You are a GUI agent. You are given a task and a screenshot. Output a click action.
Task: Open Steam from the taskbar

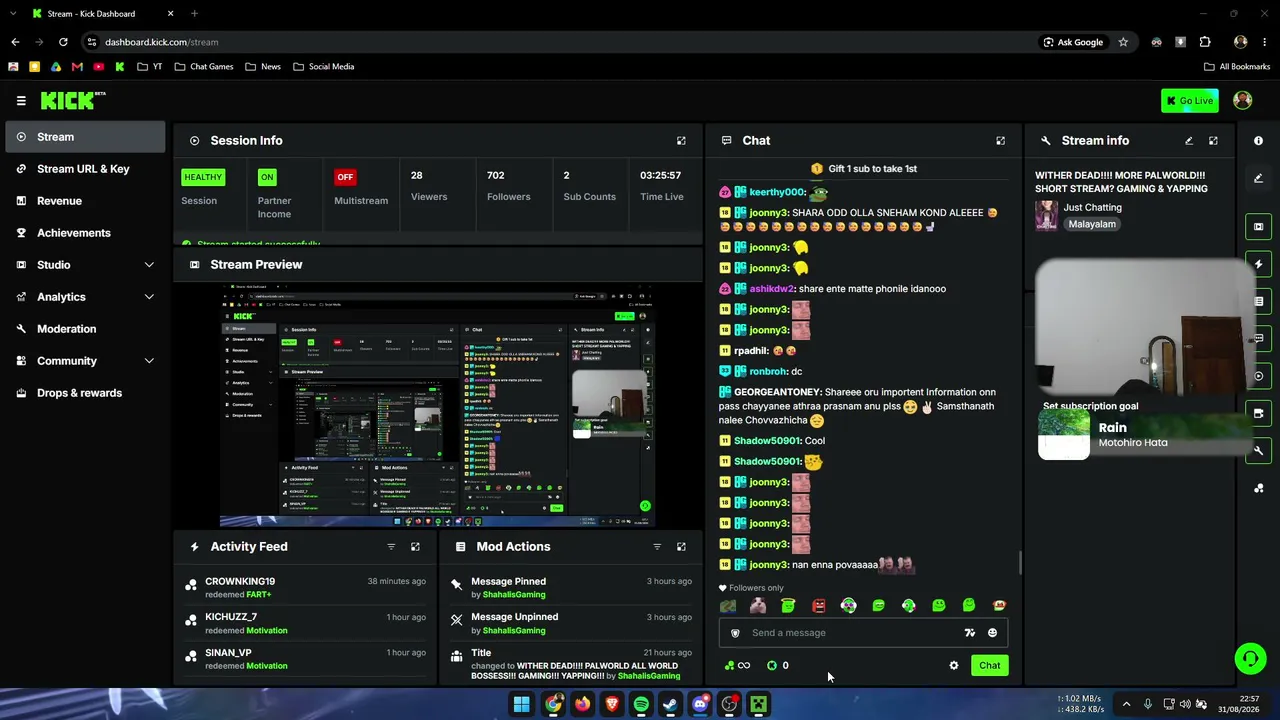[x=670, y=705]
